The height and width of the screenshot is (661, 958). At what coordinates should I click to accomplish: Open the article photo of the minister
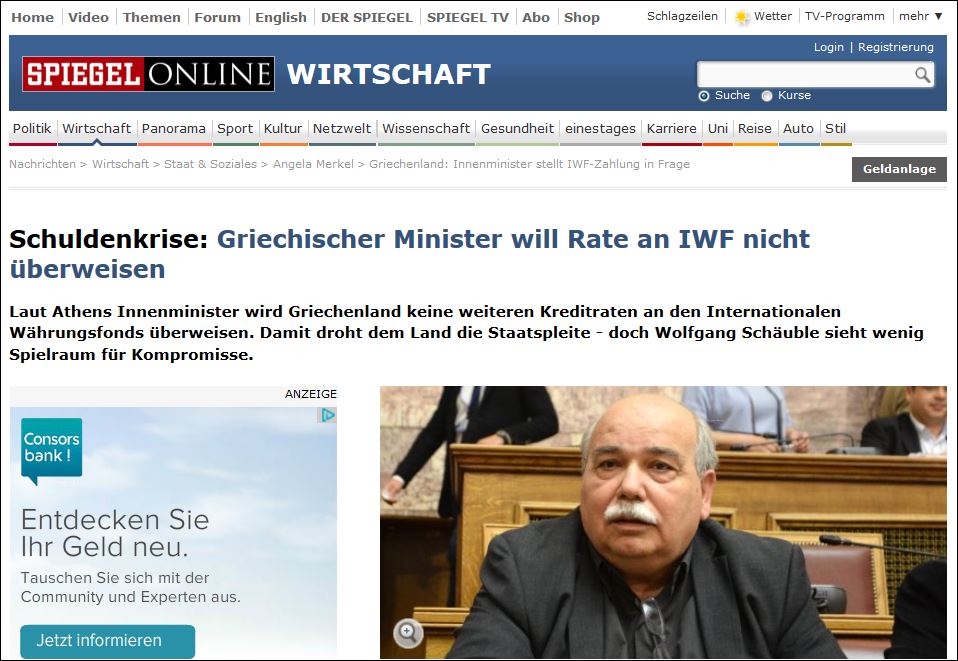[662, 520]
